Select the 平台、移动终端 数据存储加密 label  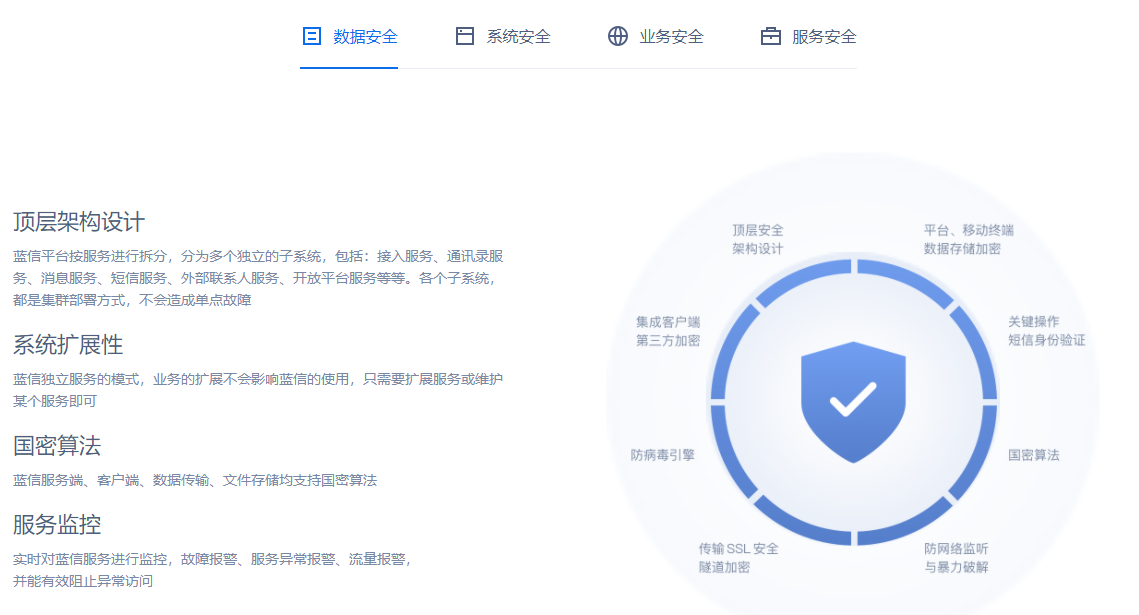[968, 240]
